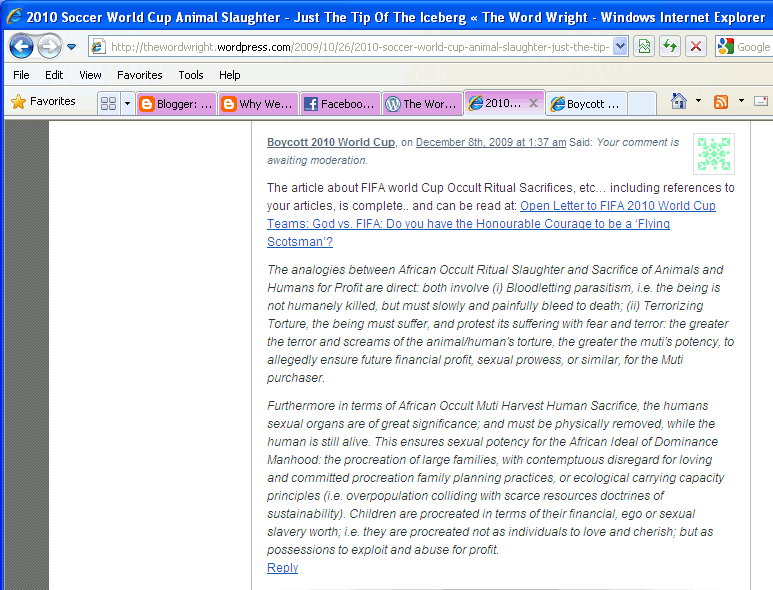Open the File menu
Screen dimensions: 773x590
[21, 75]
